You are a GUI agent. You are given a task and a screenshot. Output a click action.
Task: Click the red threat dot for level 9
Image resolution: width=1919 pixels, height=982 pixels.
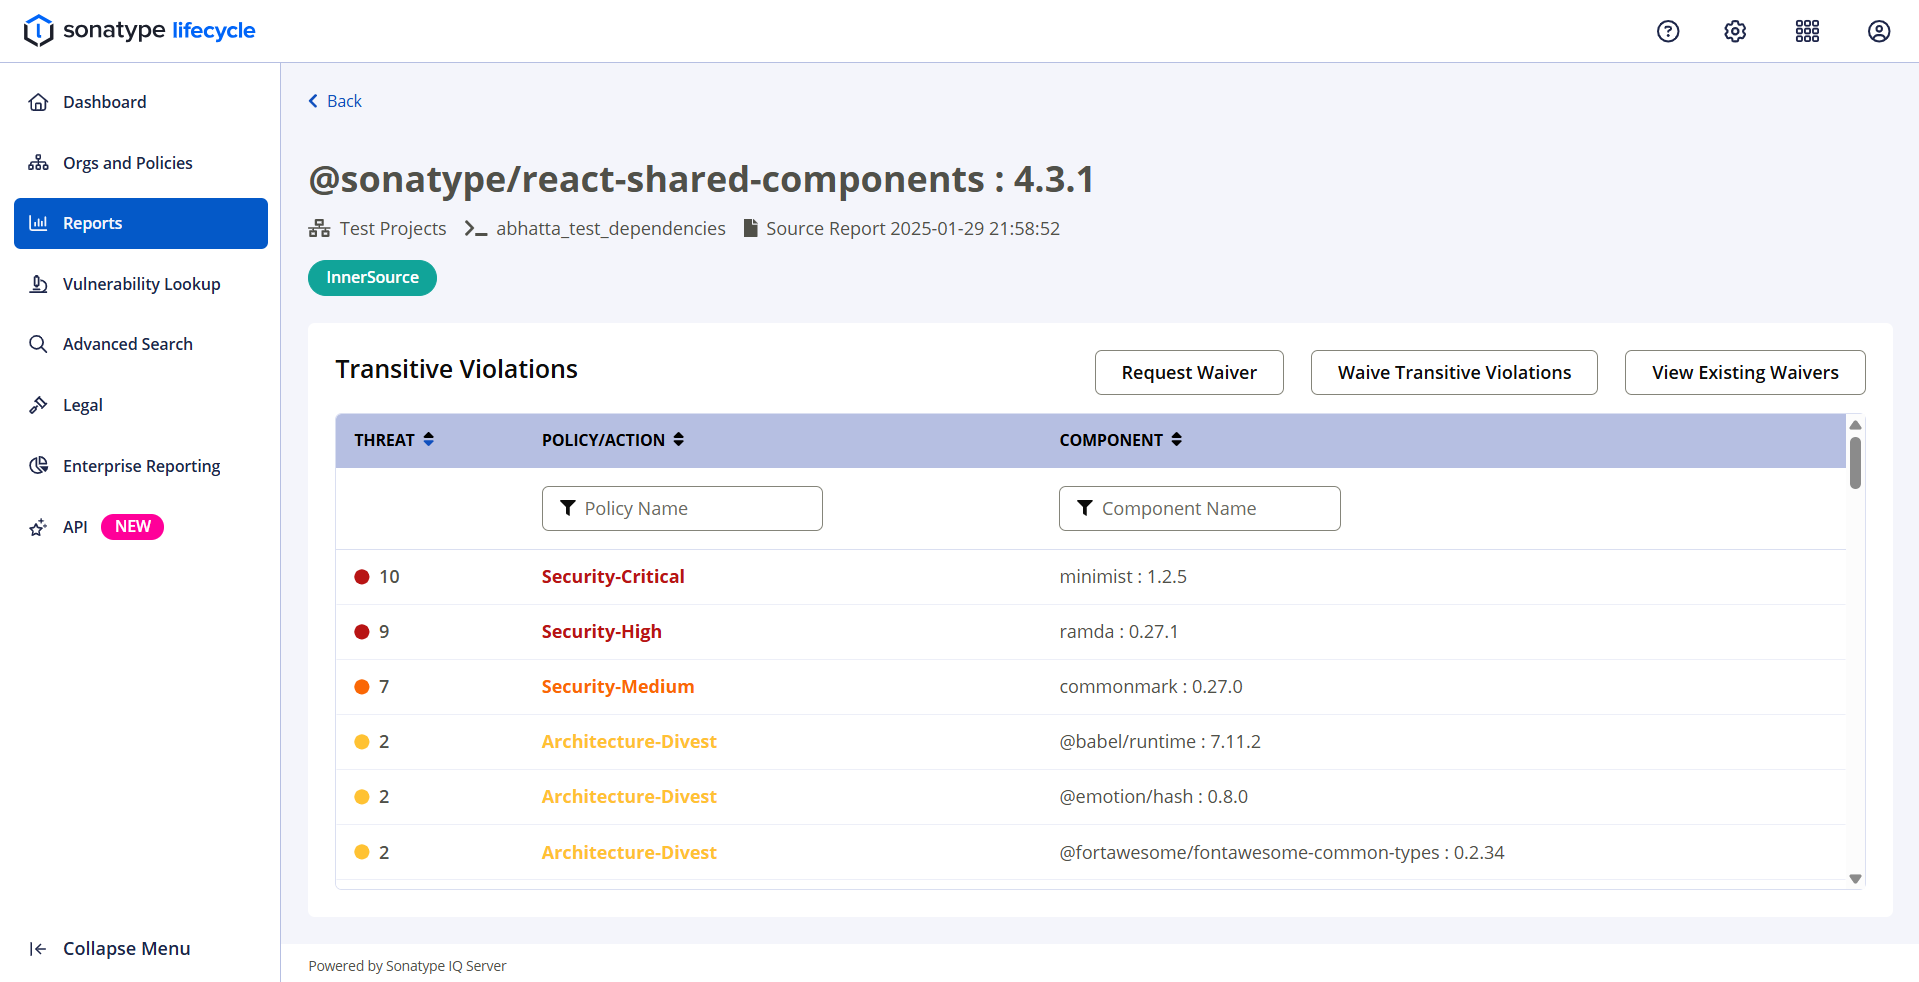(x=362, y=632)
